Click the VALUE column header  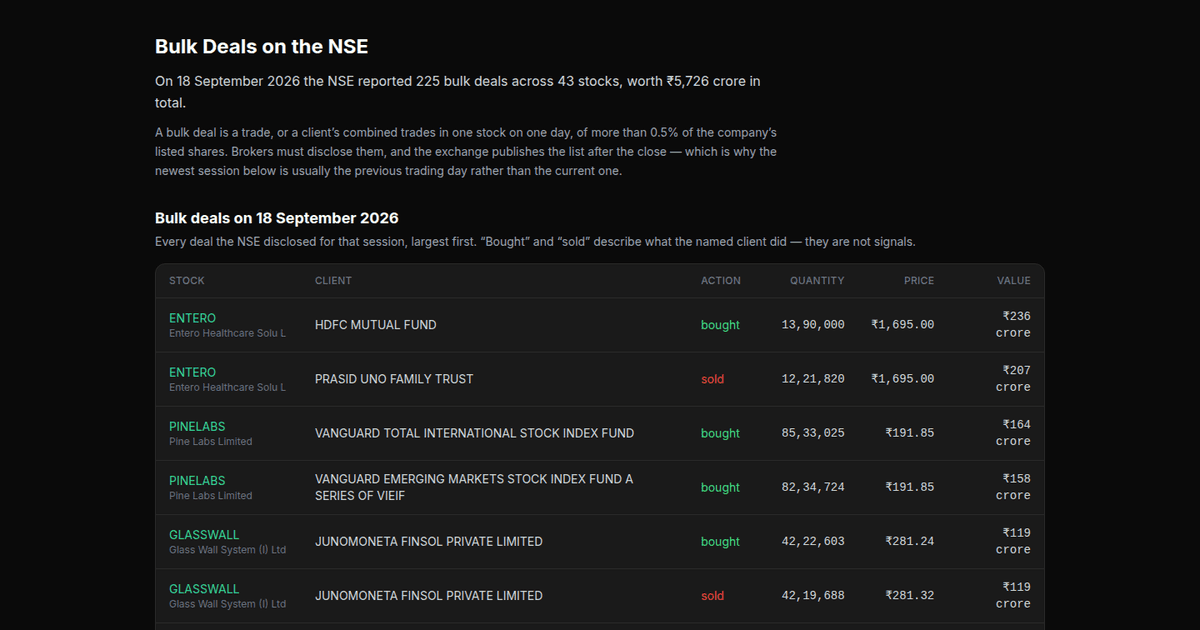tap(1014, 281)
